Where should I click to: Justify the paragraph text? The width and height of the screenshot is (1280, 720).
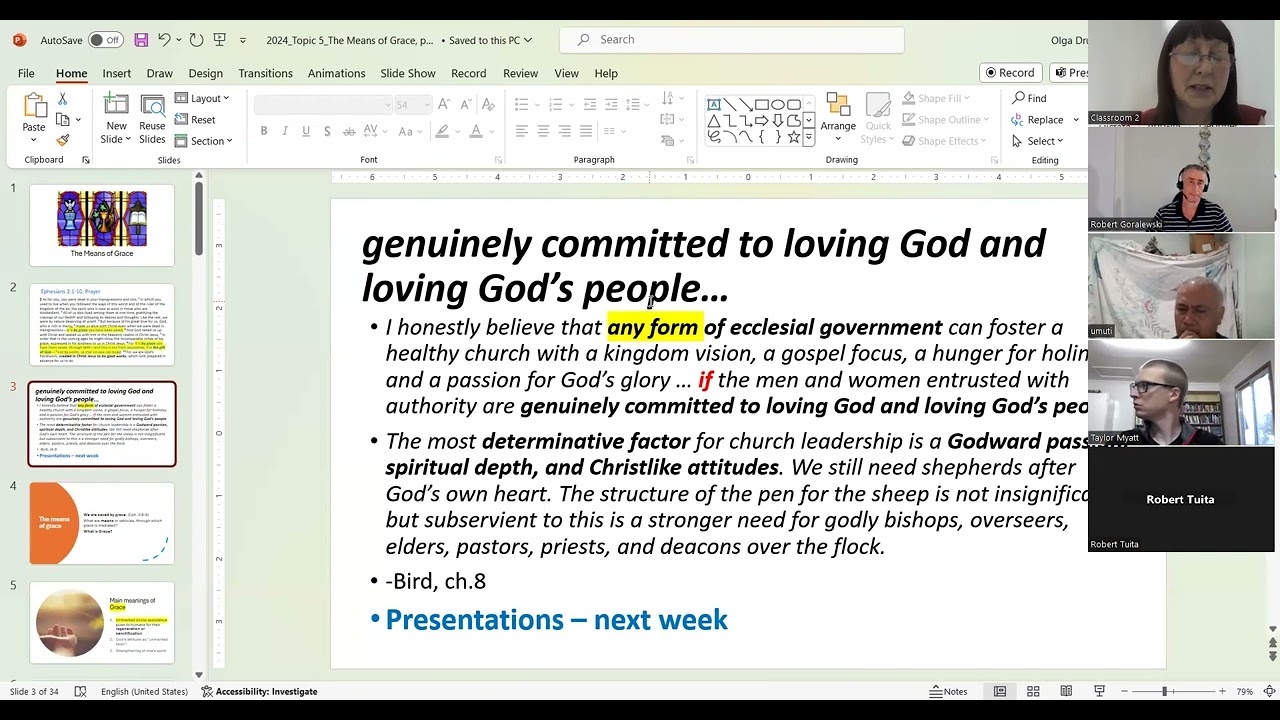(586, 131)
